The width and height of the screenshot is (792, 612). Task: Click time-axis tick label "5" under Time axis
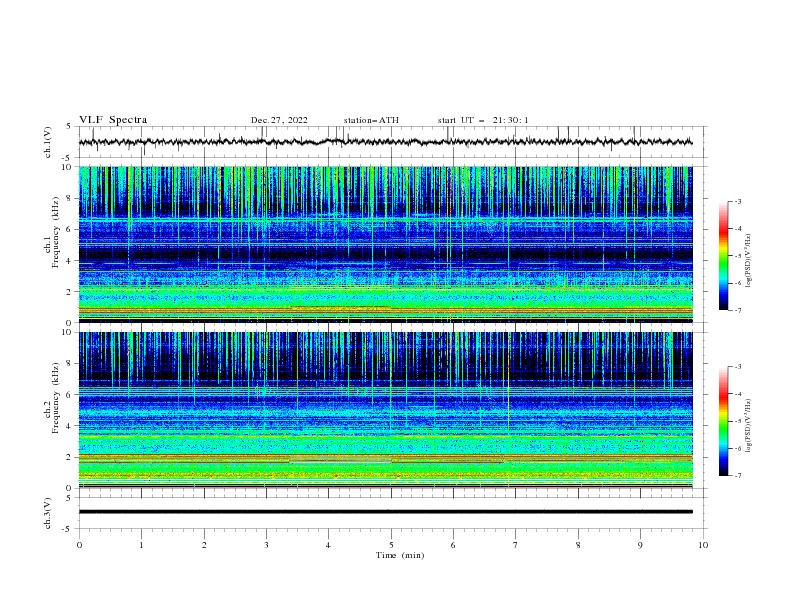[x=391, y=545]
